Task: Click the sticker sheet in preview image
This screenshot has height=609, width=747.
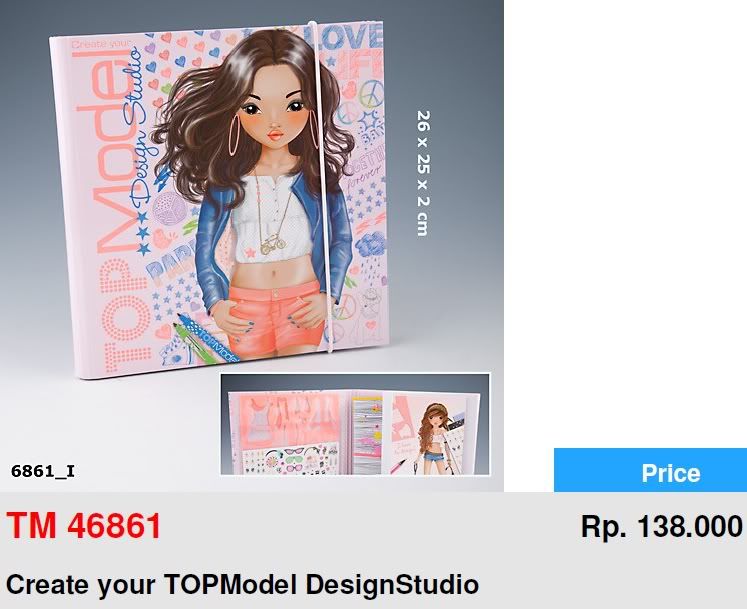Action: click(291, 459)
